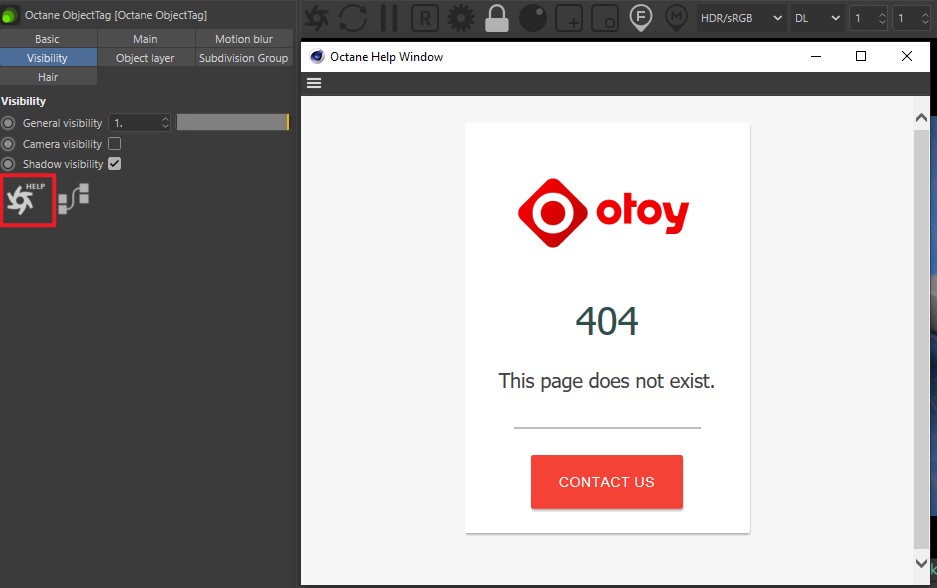Enable the Camera visibility checkbox
Screen dimensions: 937x588
(115, 143)
